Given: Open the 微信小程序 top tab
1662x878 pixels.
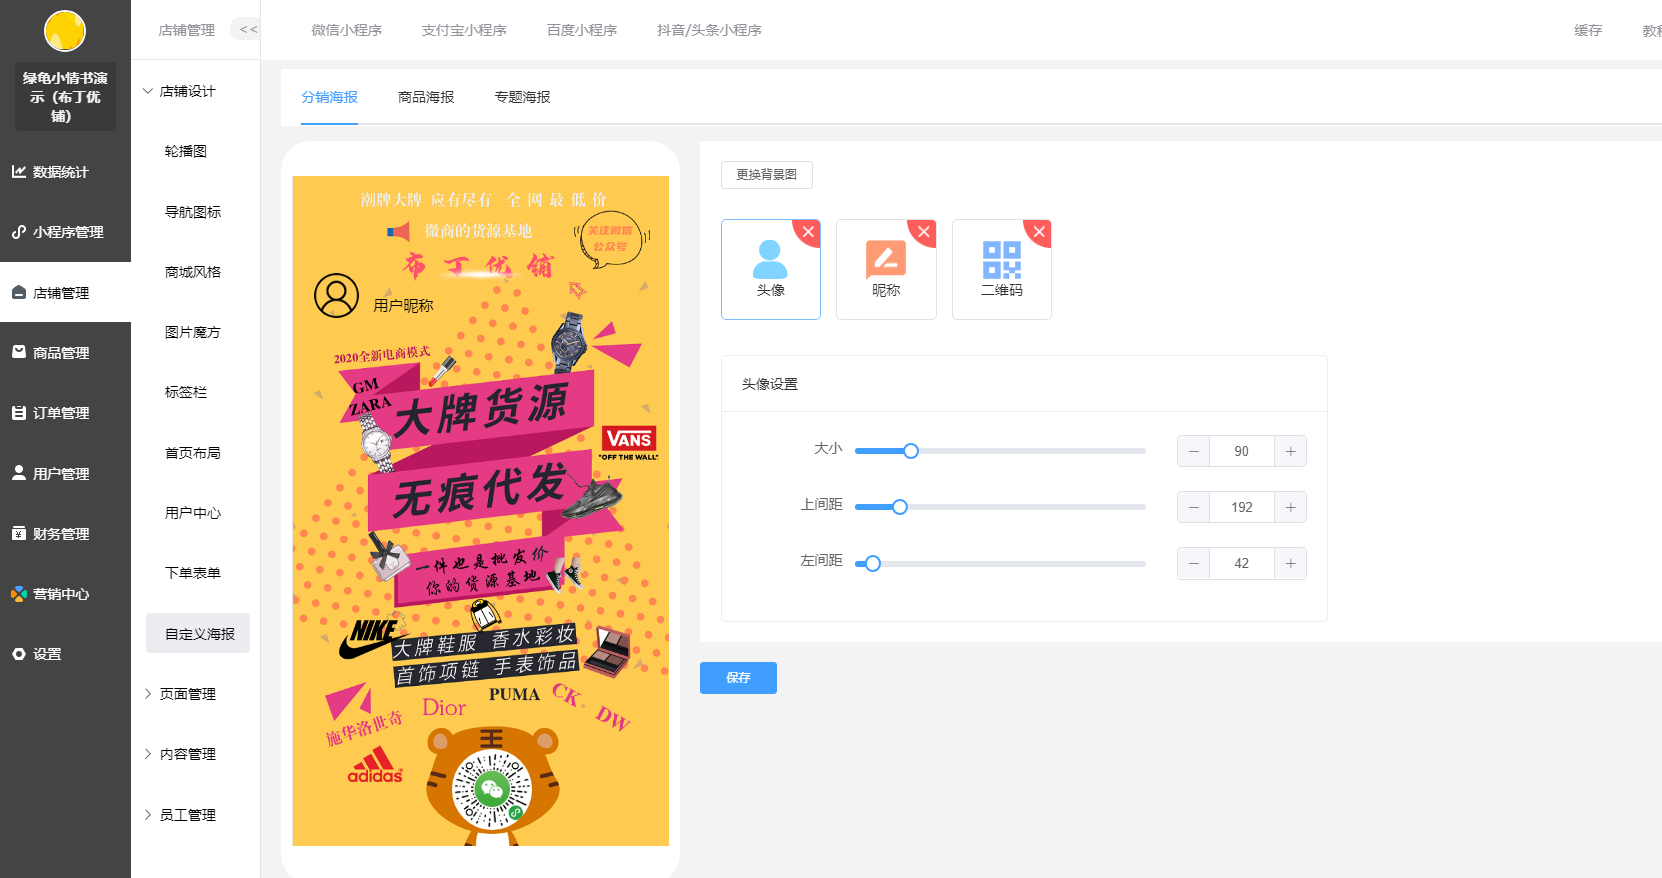Looking at the screenshot, I should [x=346, y=30].
